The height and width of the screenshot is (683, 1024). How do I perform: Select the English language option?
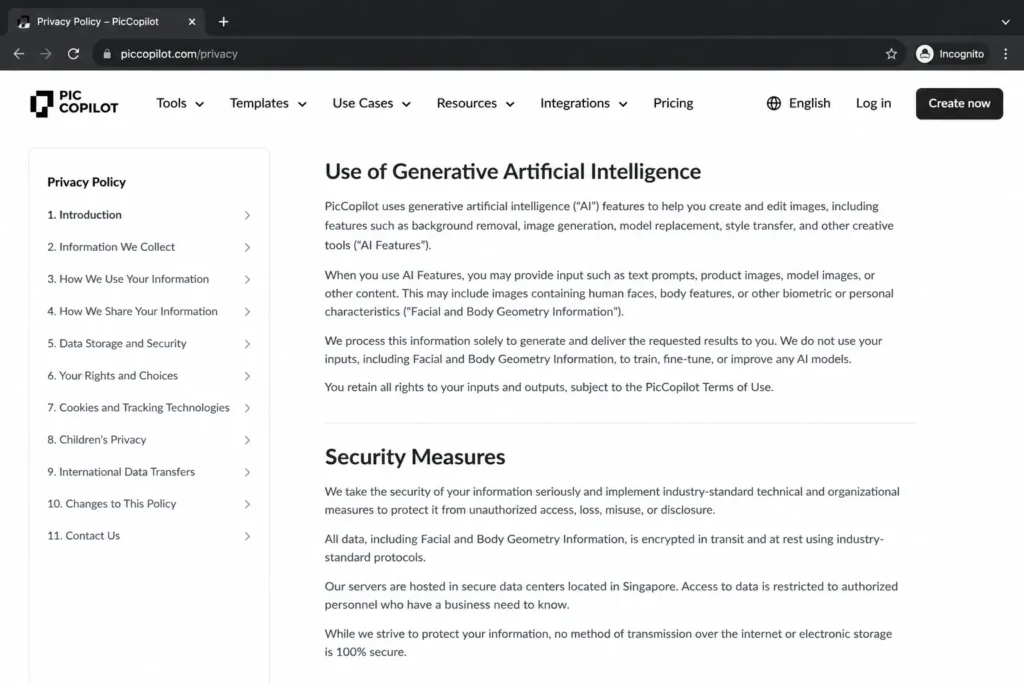click(x=809, y=103)
